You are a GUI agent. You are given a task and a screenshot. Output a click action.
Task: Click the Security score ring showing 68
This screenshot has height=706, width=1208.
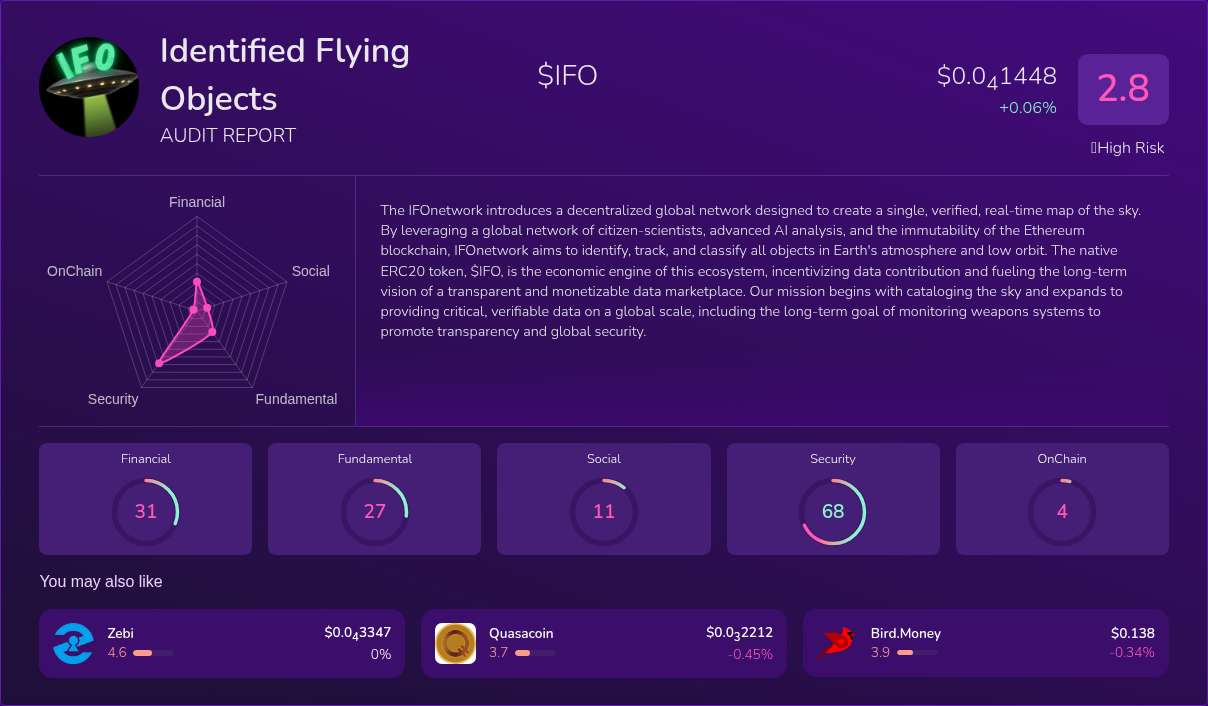[x=833, y=512]
